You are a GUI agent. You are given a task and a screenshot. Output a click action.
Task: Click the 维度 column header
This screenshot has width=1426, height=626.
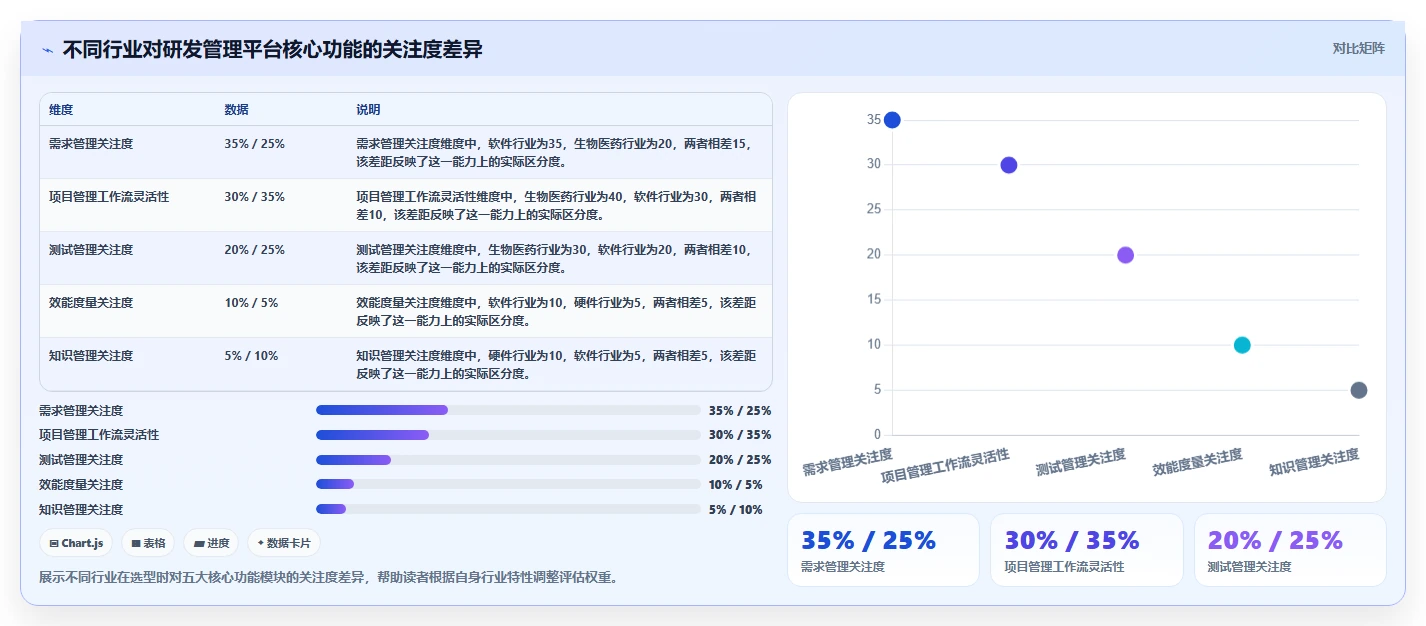click(61, 110)
